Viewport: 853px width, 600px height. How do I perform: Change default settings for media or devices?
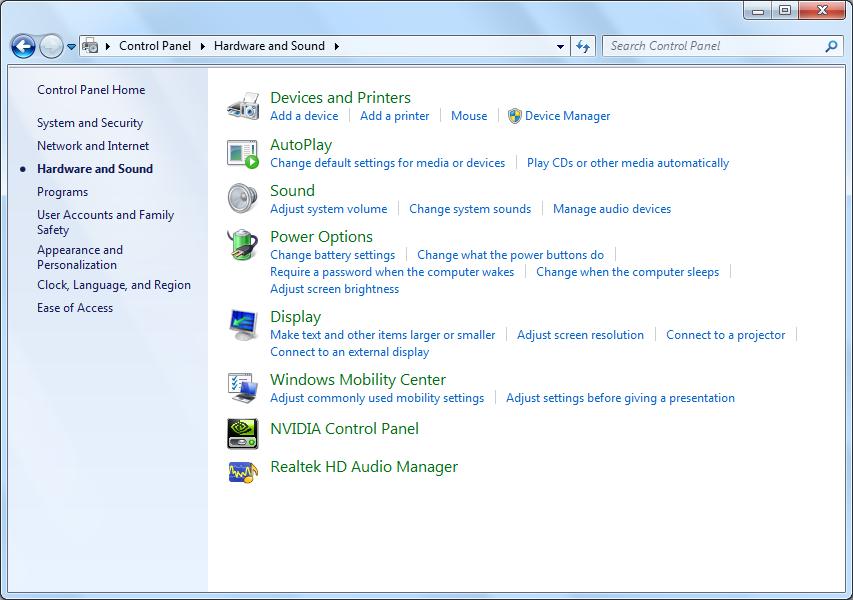click(x=387, y=163)
